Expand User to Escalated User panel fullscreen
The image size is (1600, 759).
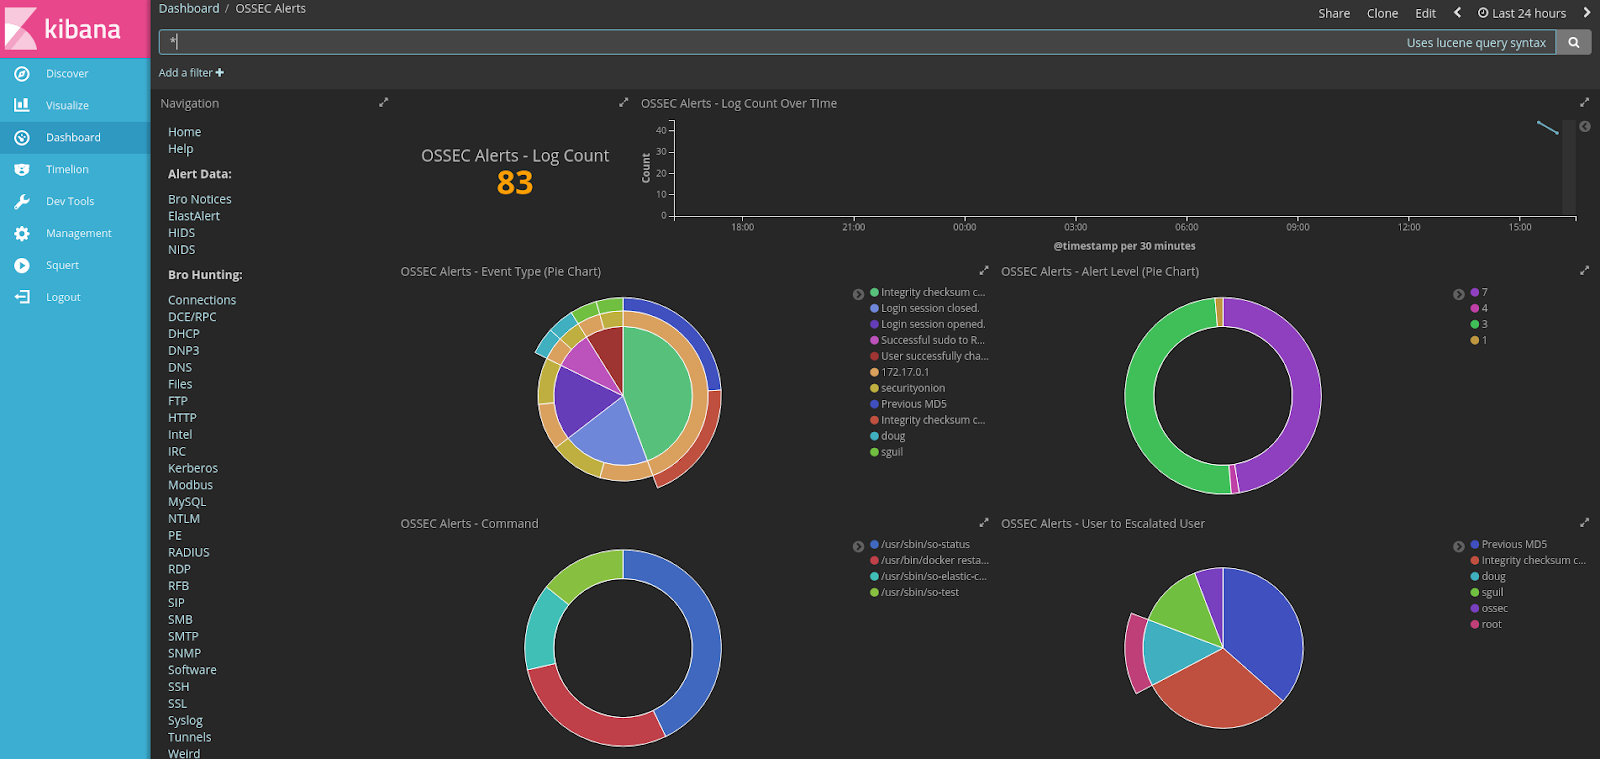pyautogui.click(x=1584, y=522)
